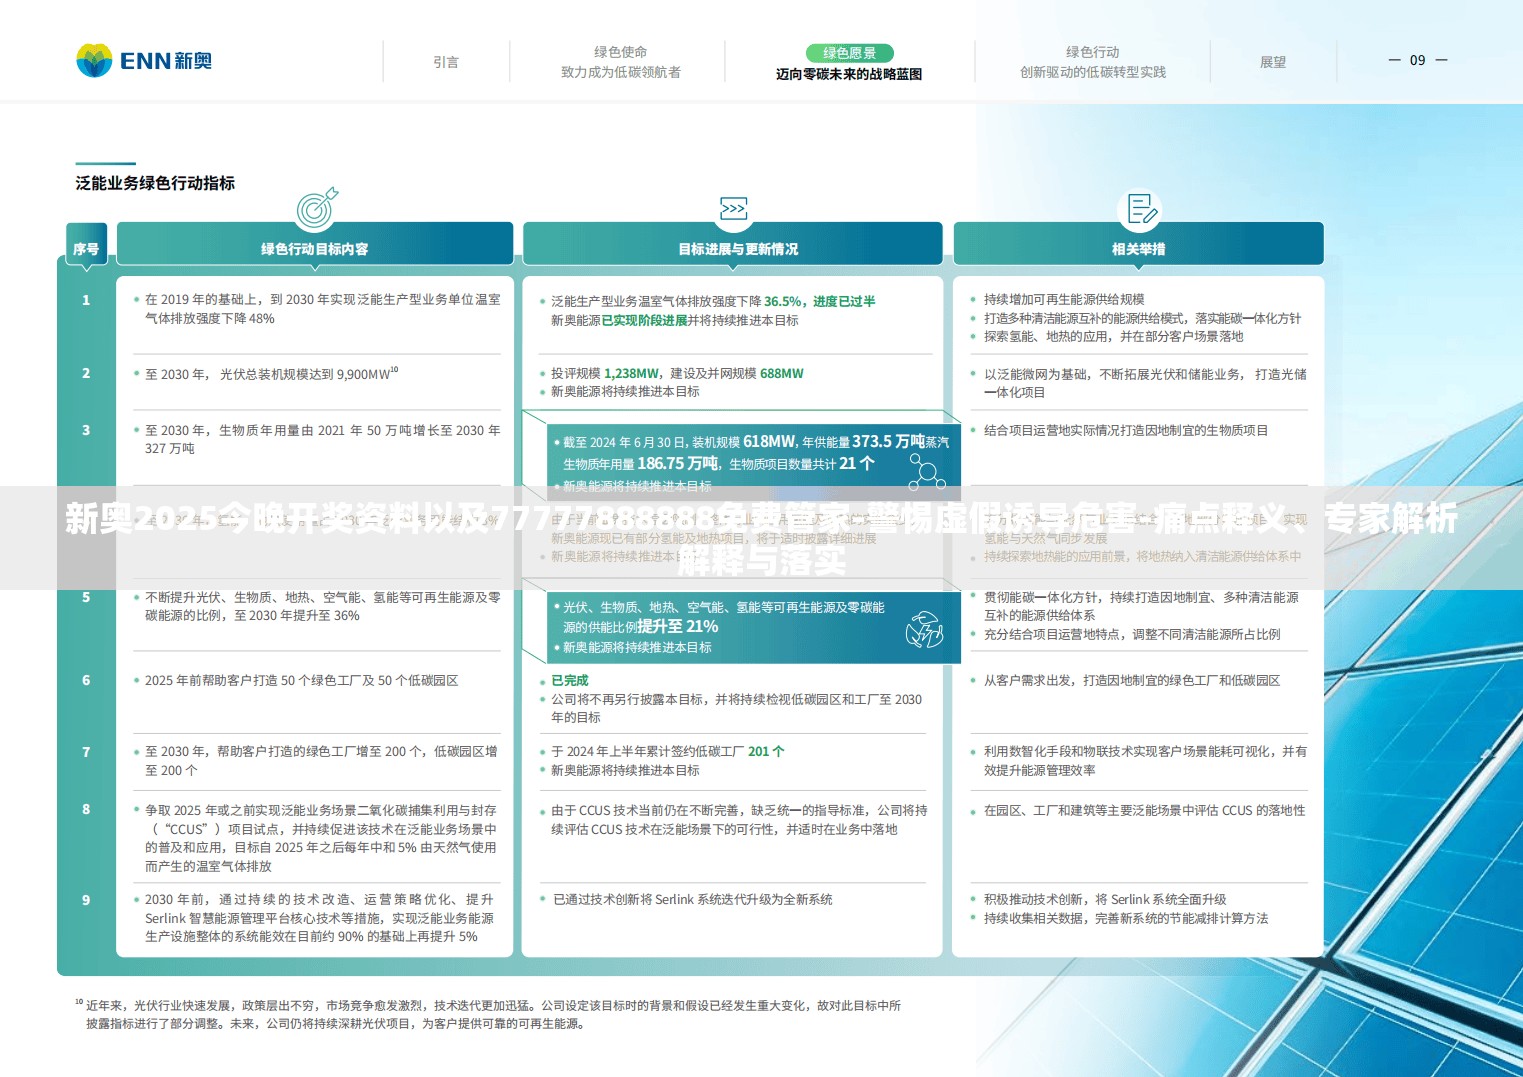The width and height of the screenshot is (1523, 1077).
Task: Select row number 3 in 序号 column
Action: 86,430
